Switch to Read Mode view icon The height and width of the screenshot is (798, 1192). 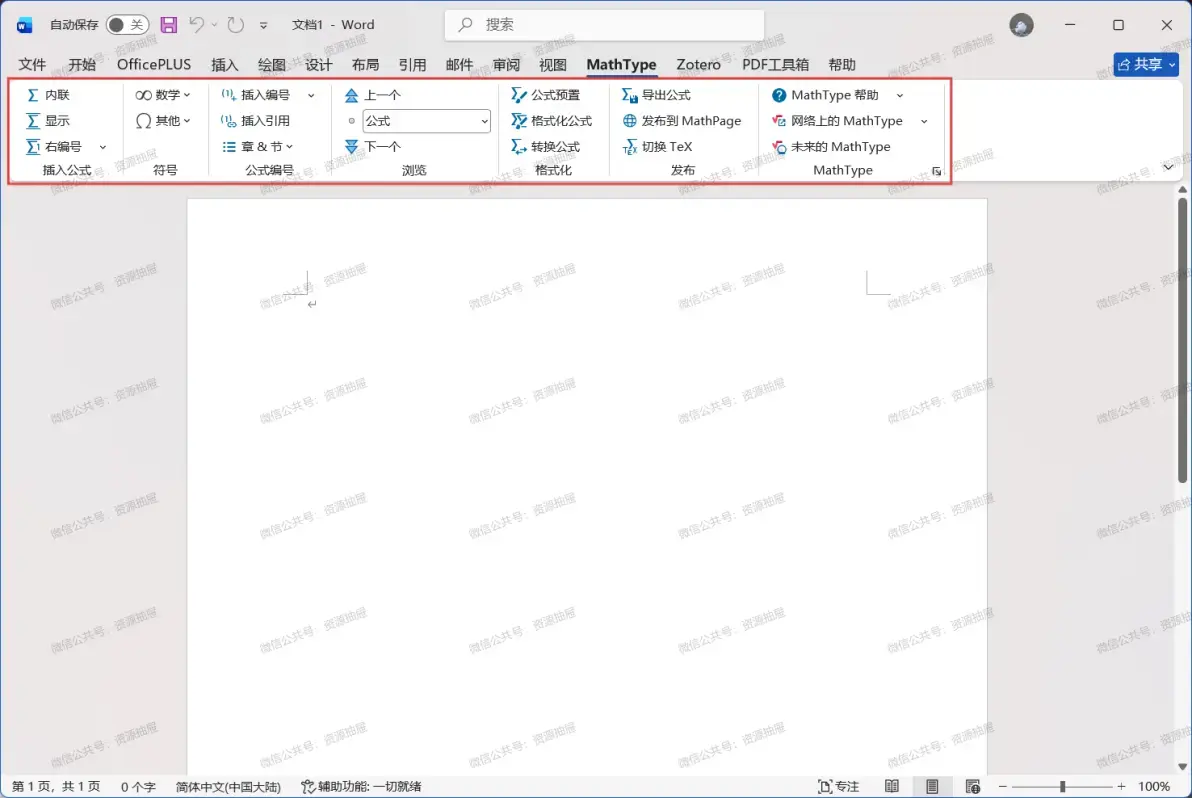coord(892,787)
